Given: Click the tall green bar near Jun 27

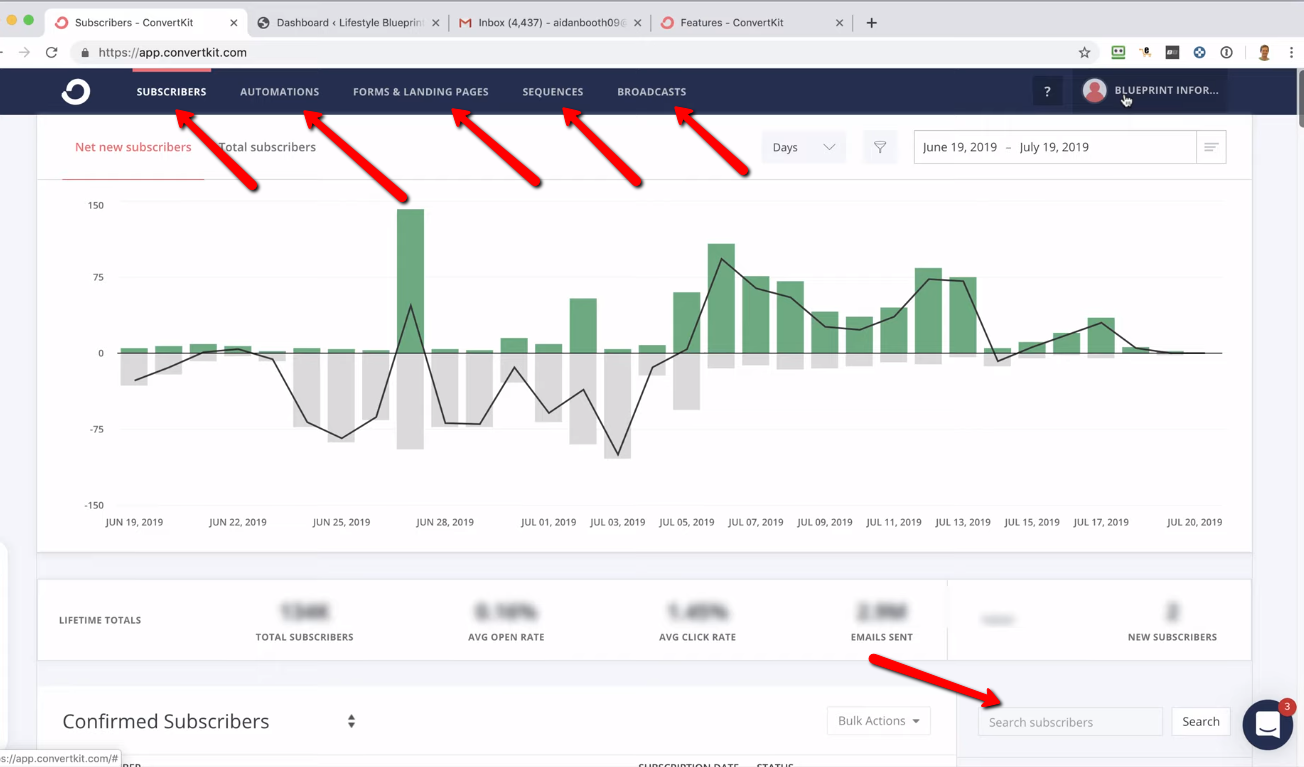Looking at the screenshot, I should pos(410,281).
